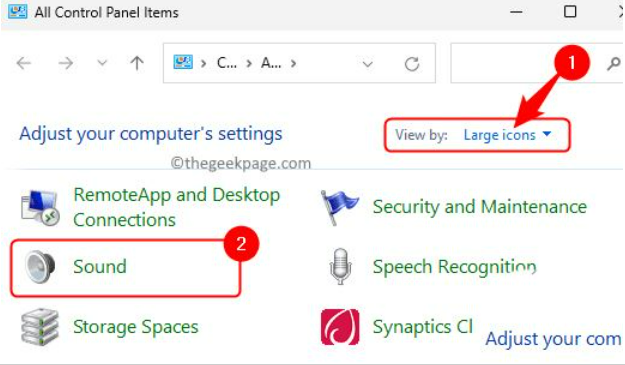
Task: Open the View by Large icons dropdown
Action: [507, 135]
